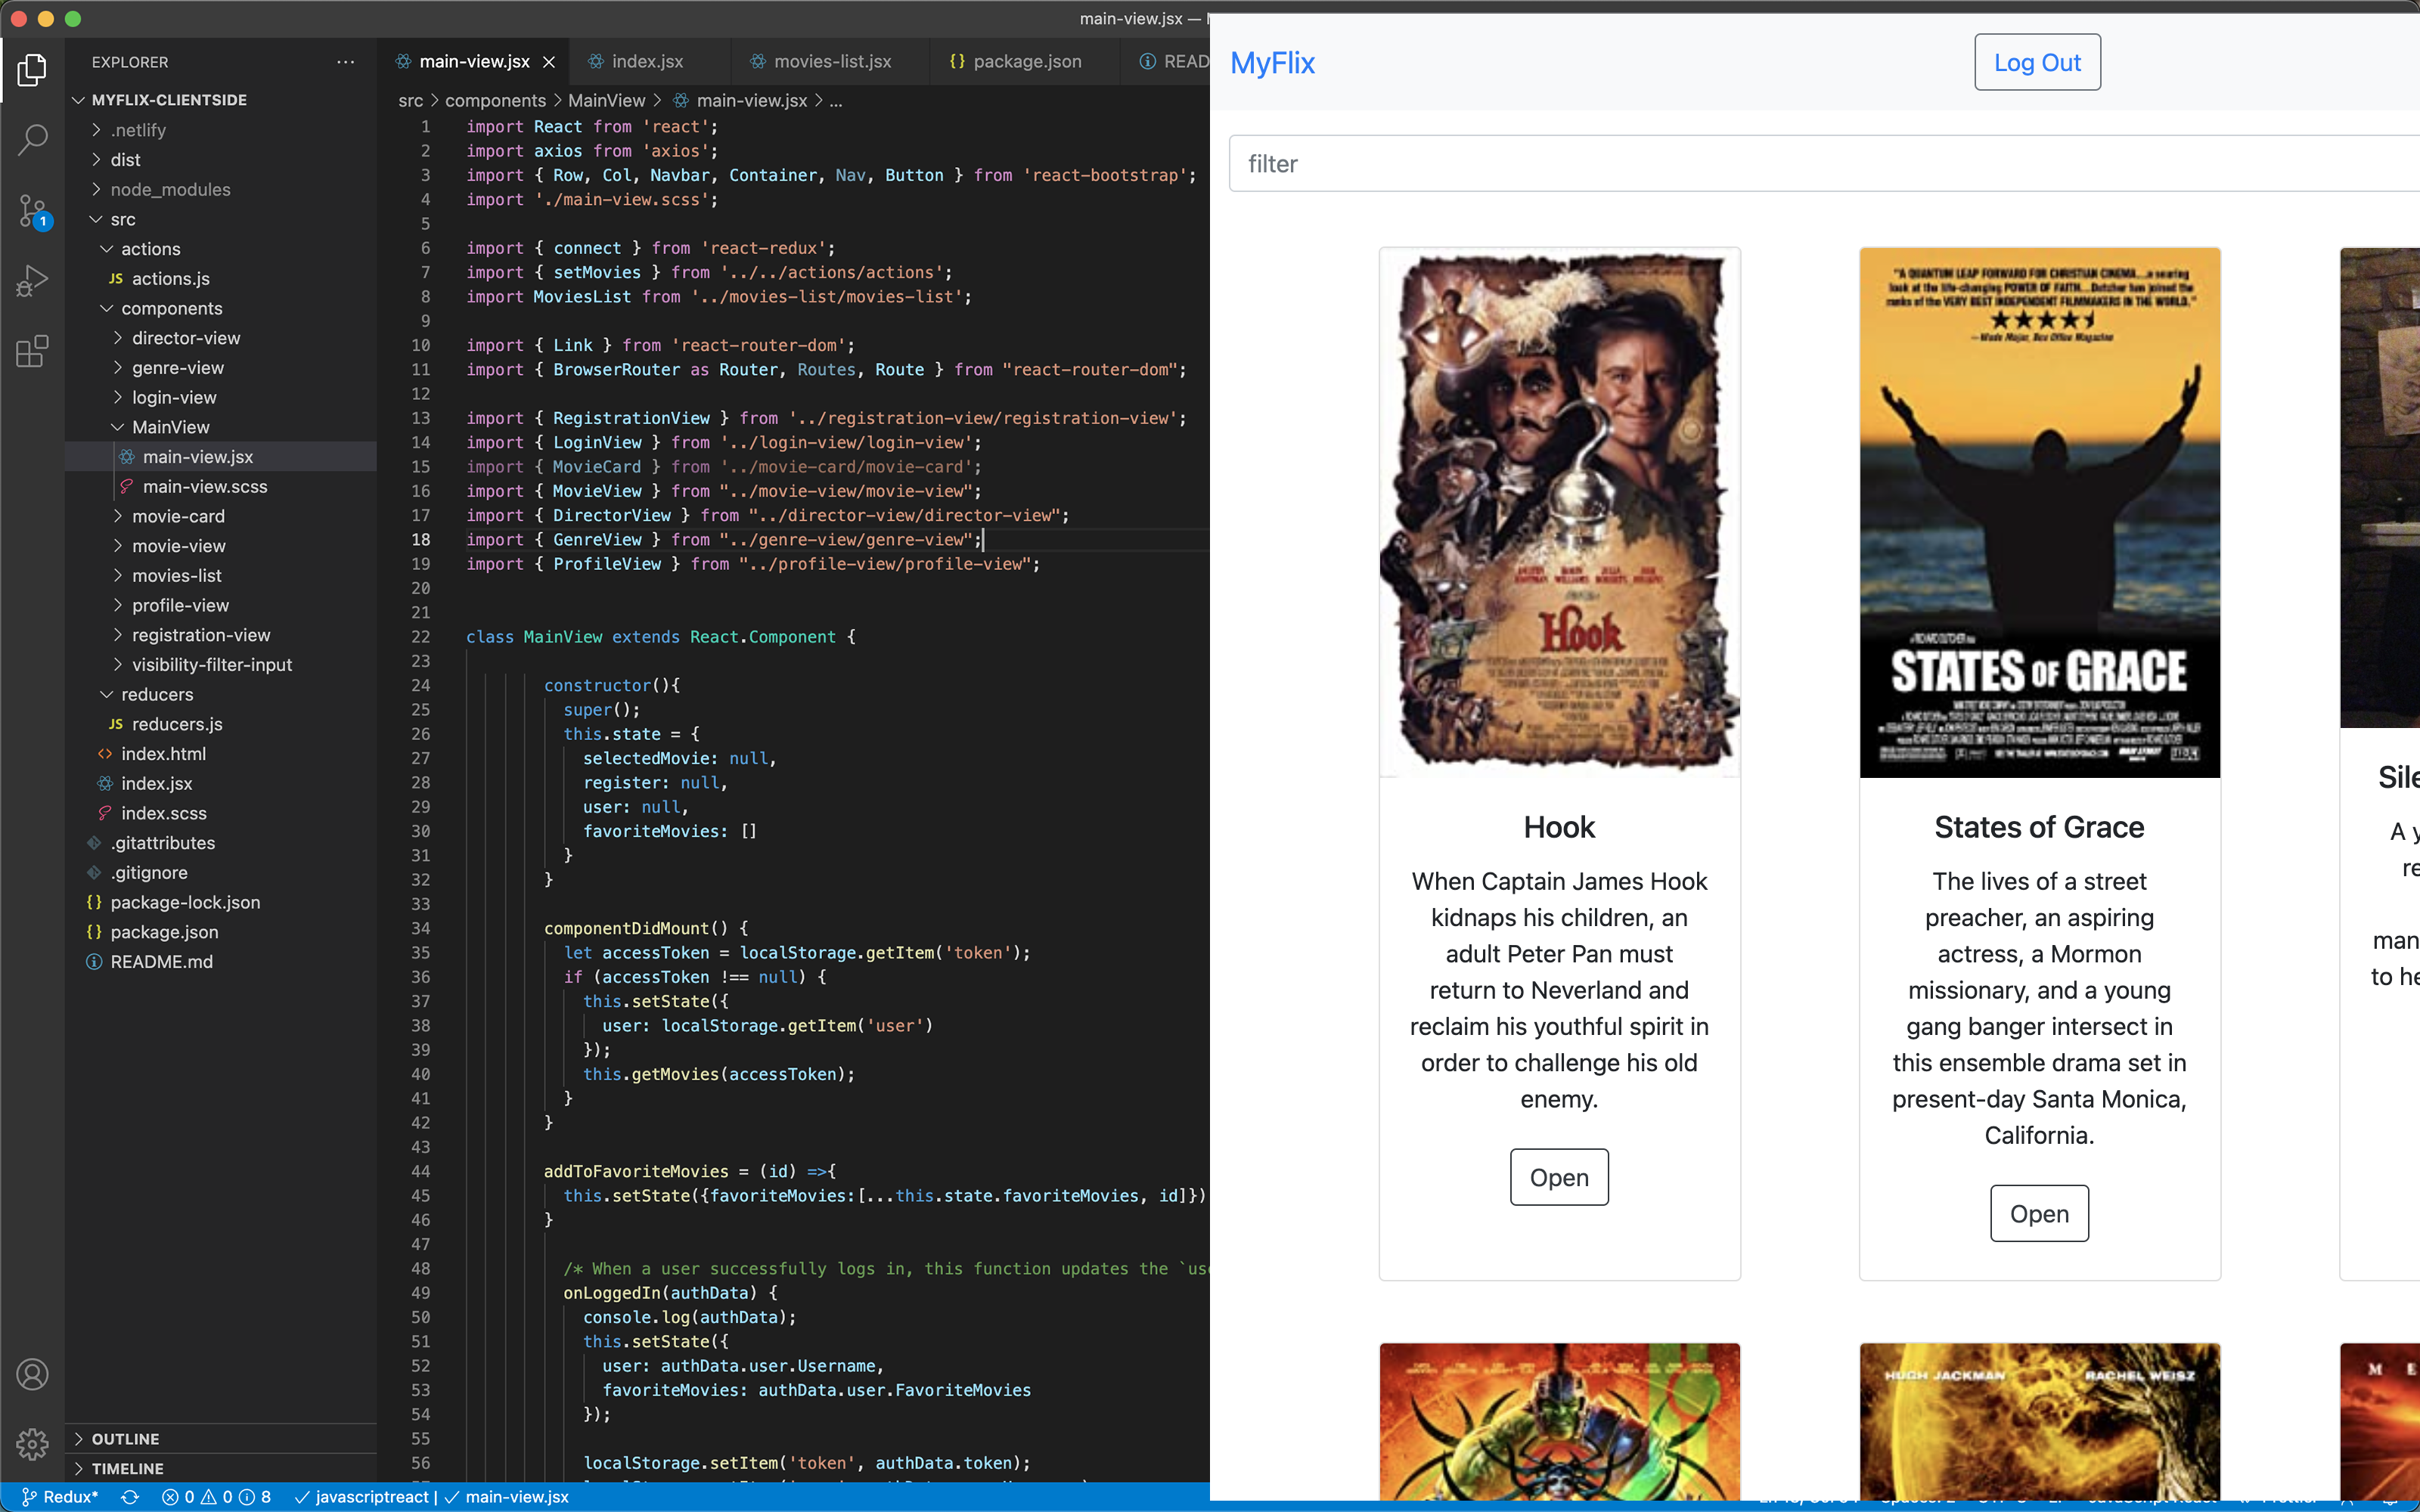This screenshot has width=2420, height=1512.
Task: Expand the dist folder
Action: click(x=96, y=160)
